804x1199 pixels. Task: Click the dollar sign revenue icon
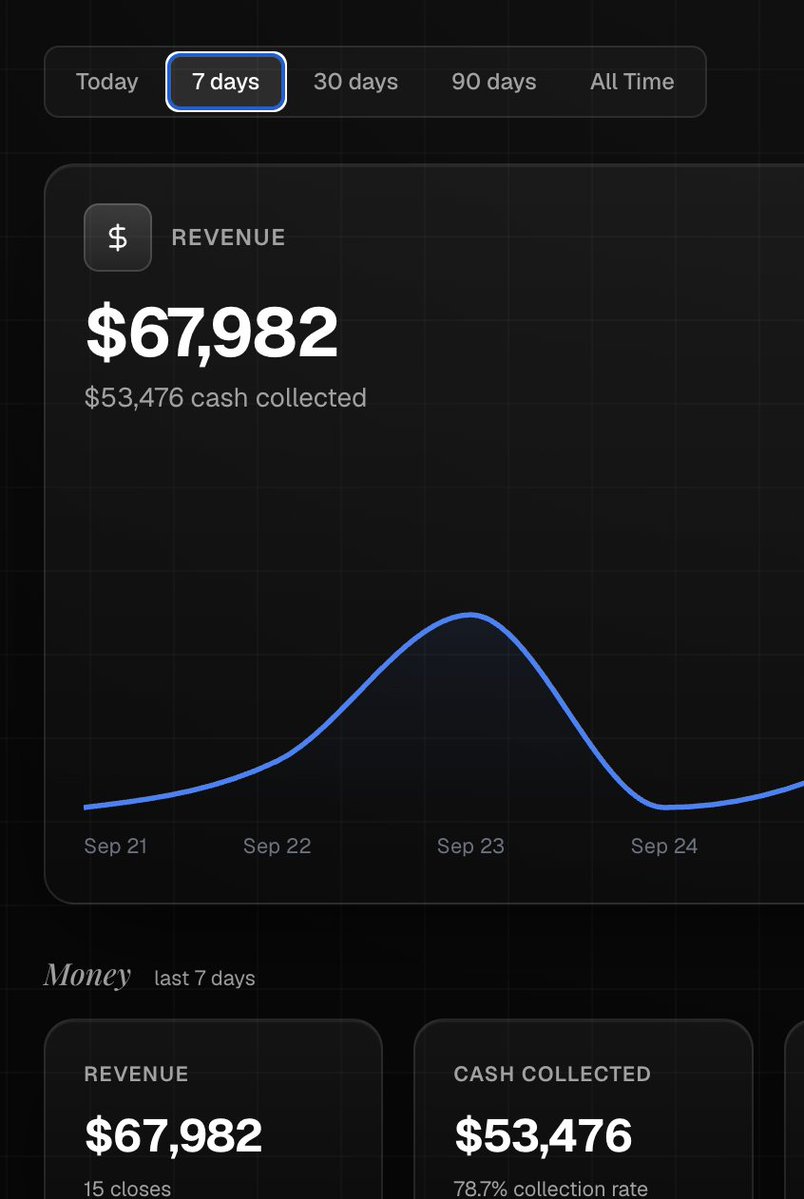[118, 237]
